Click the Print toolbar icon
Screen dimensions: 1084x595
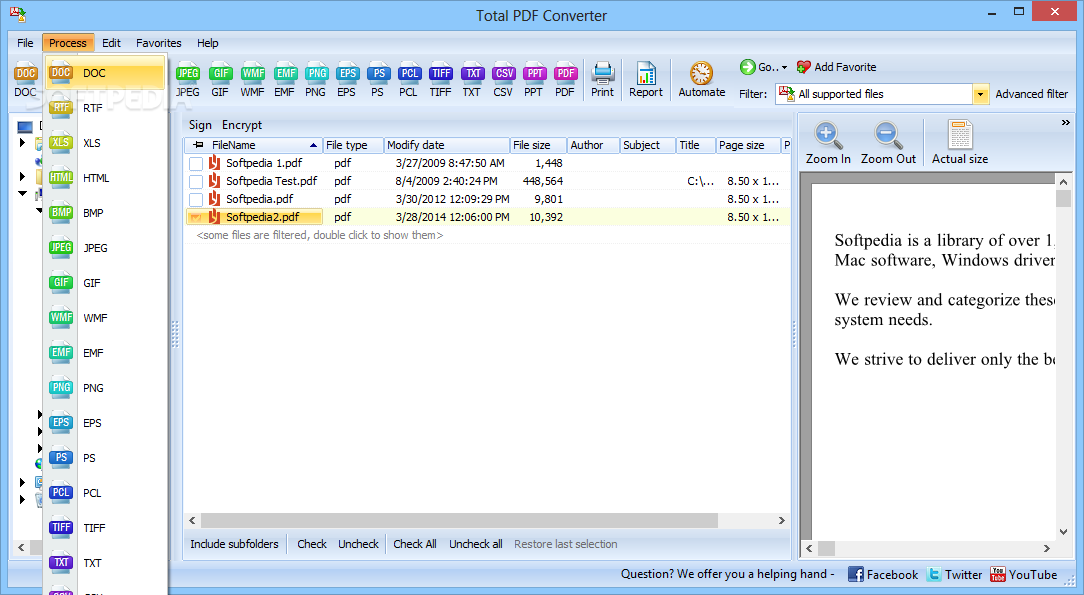point(602,81)
